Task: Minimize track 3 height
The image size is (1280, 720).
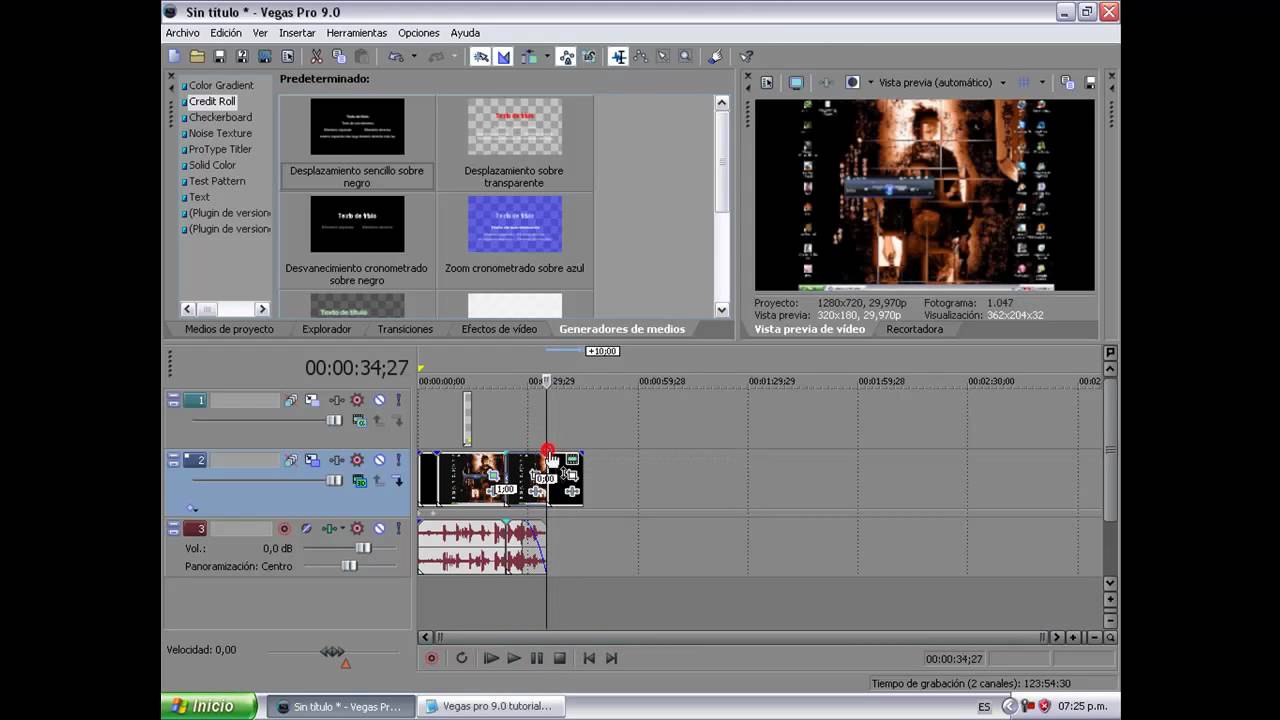Action: tap(174, 525)
